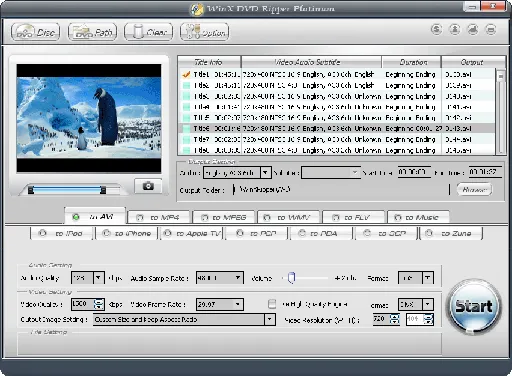Select the 'to AVI' output tab

point(95,217)
